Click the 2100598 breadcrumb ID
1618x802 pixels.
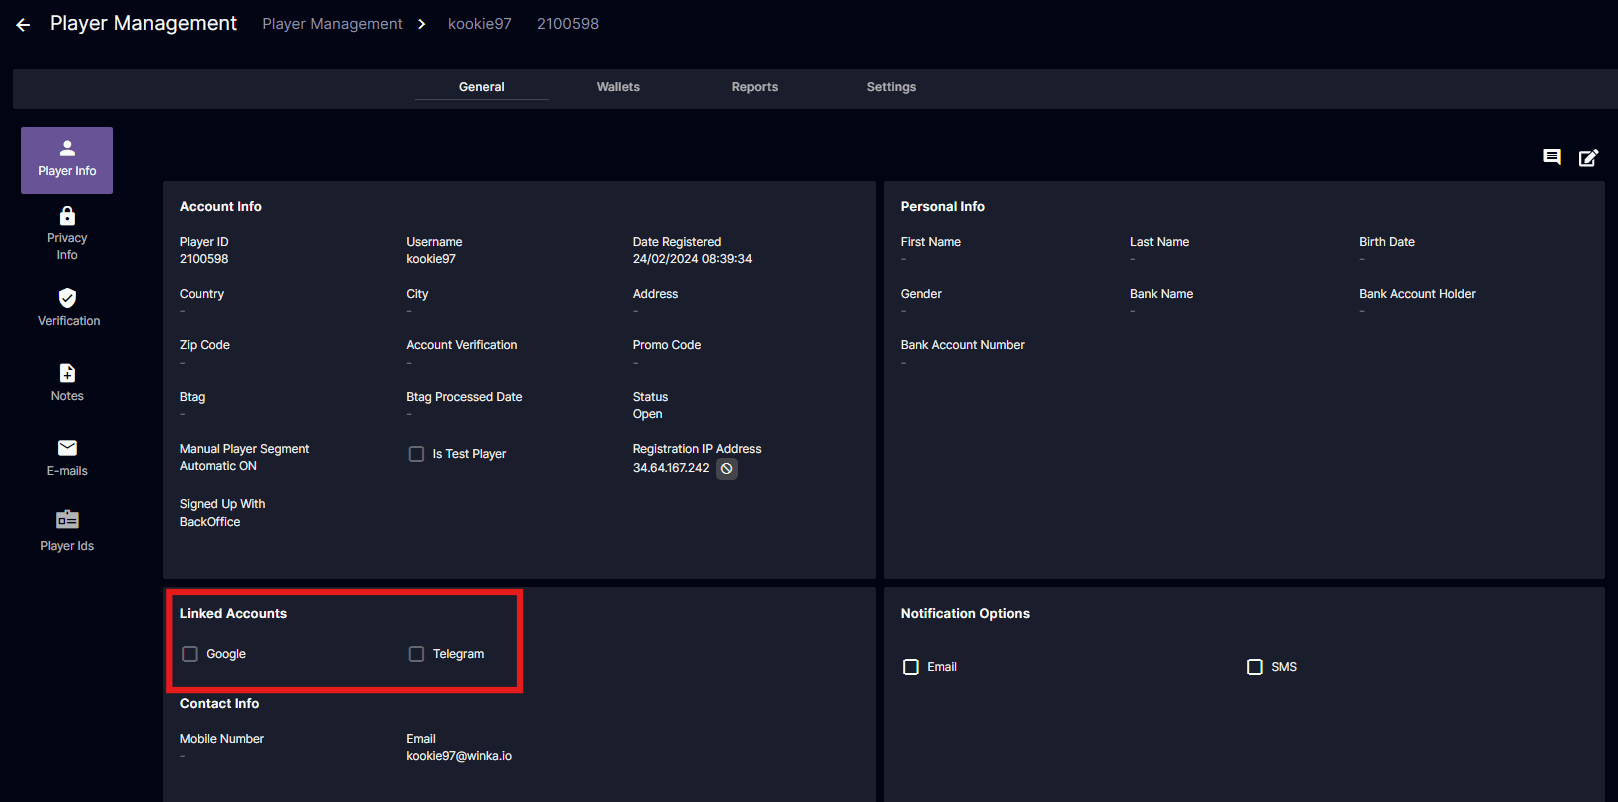point(568,24)
